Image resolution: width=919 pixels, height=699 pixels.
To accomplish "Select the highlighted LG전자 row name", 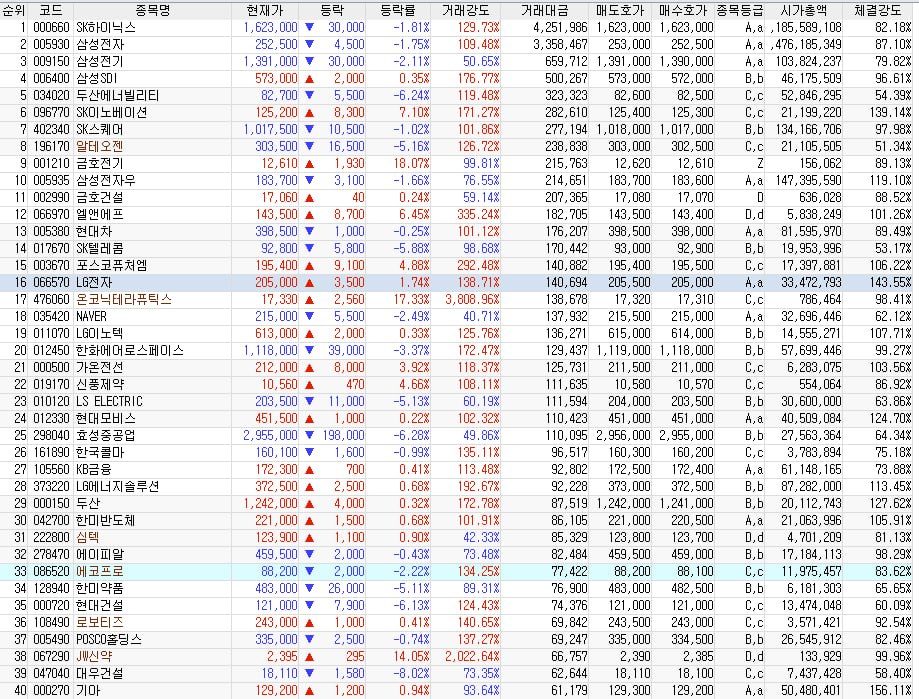I will coord(94,282).
